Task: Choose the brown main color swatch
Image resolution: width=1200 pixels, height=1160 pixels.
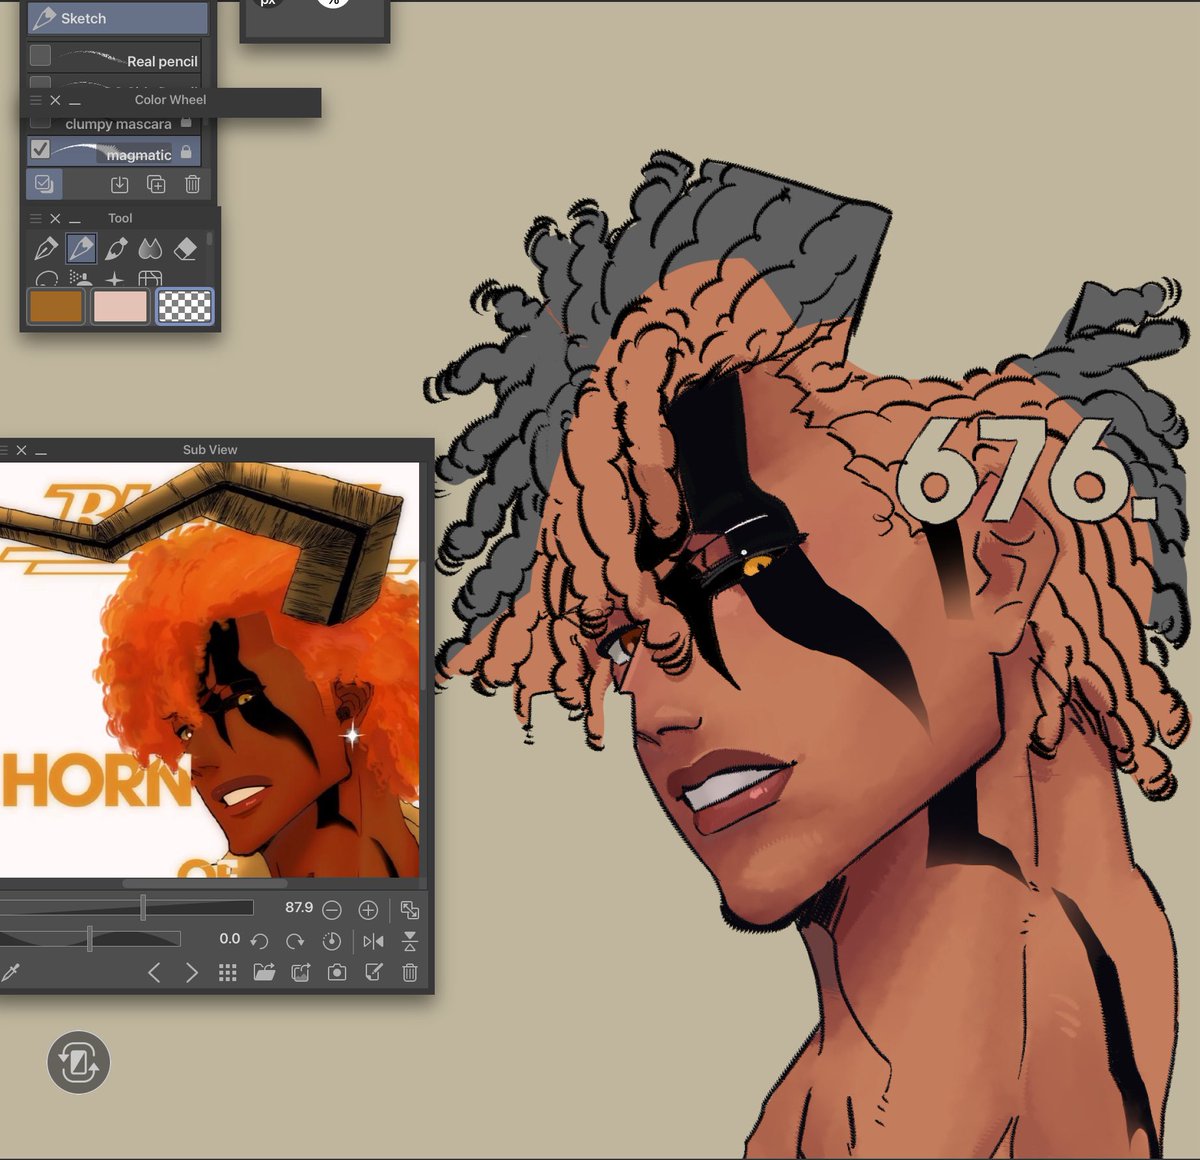Action: coord(56,306)
